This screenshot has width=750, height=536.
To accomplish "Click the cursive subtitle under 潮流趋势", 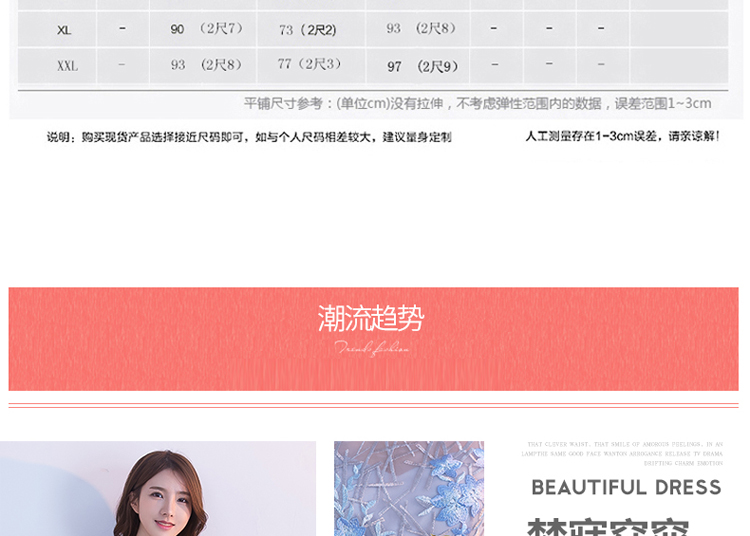I will tap(371, 348).
